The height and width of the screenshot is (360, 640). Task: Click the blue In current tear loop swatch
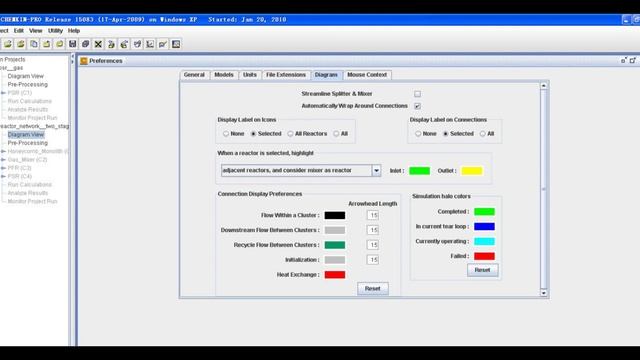(x=484, y=227)
